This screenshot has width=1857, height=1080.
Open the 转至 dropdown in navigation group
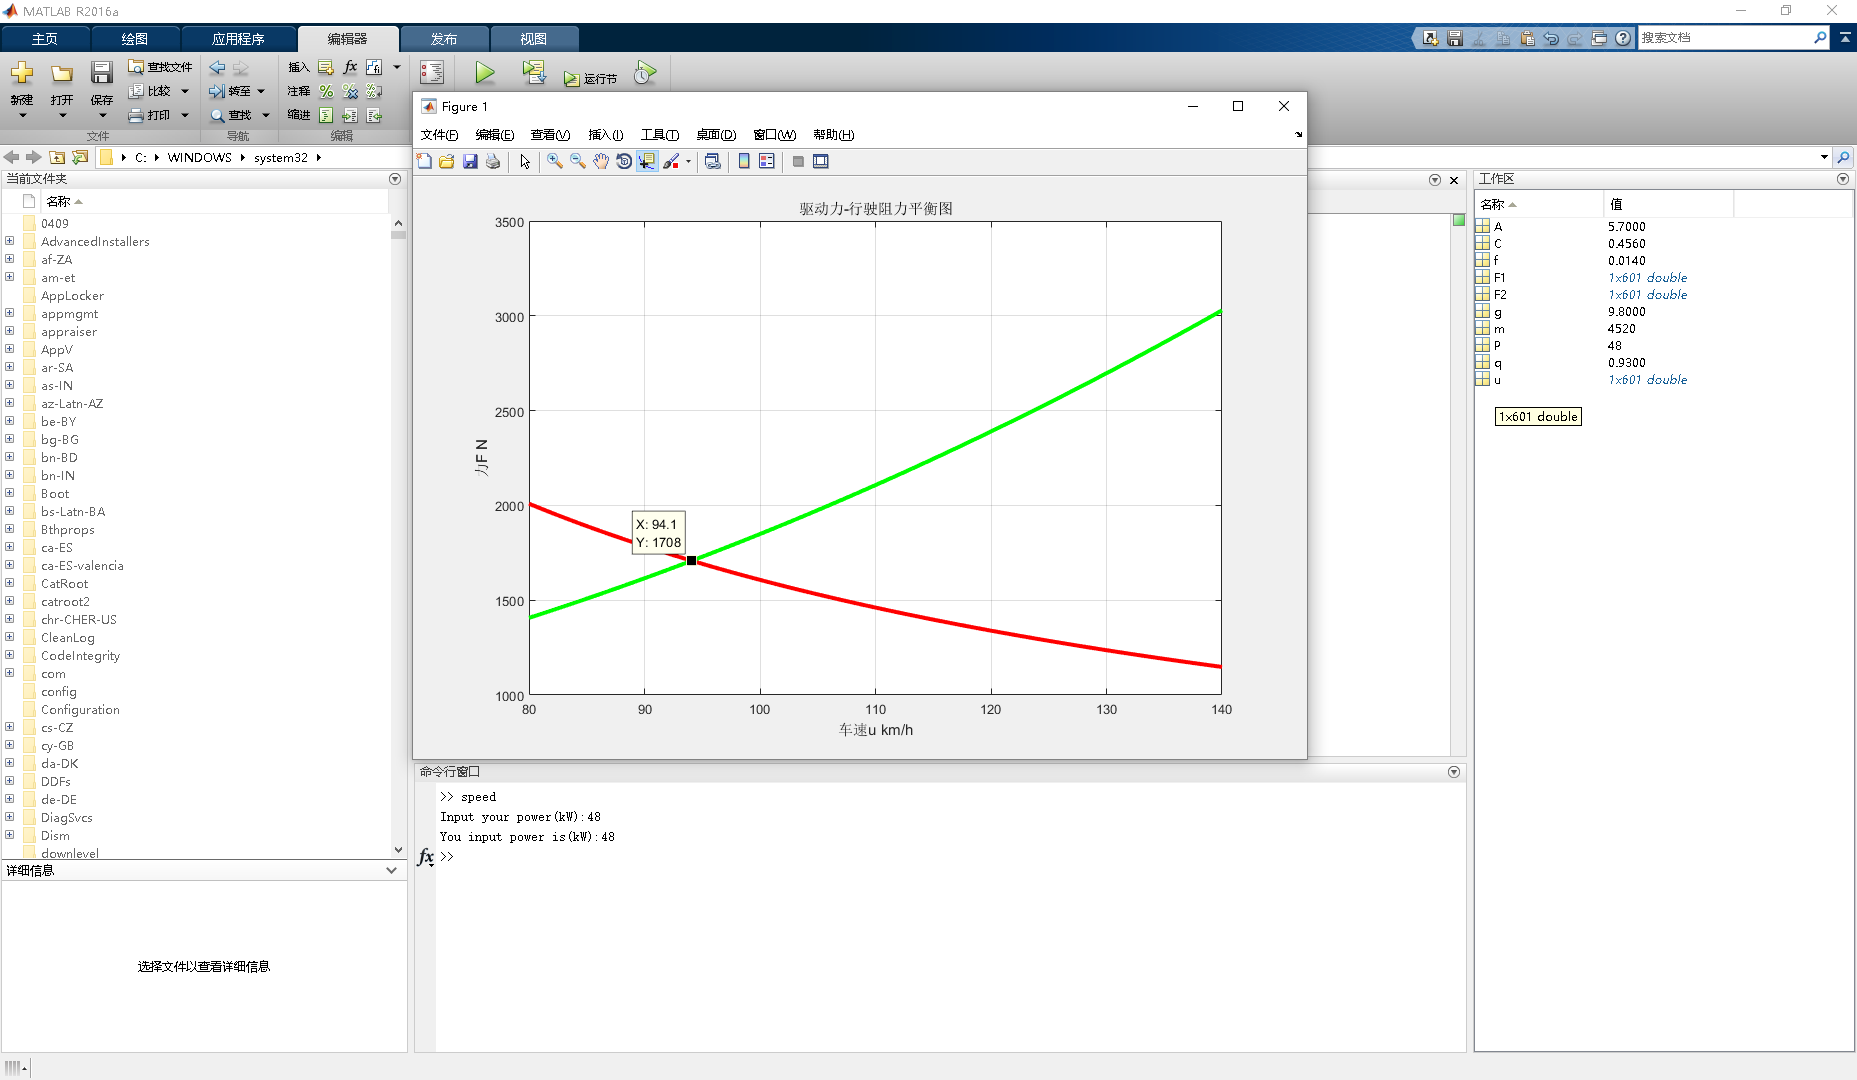(x=261, y=91)
